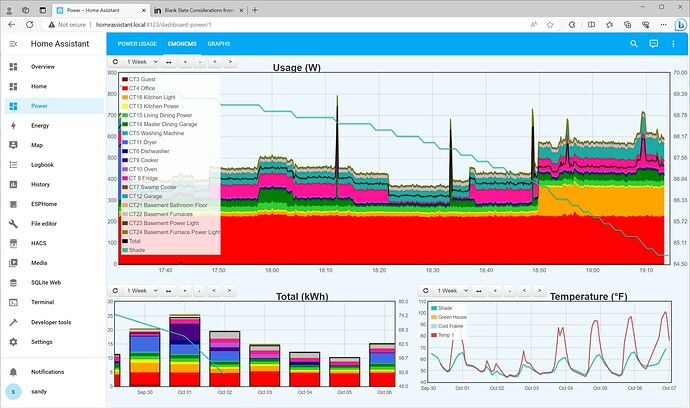690x408 pixels.
Task: Open the Assist chat icon
Action: [x=653, y=44]
